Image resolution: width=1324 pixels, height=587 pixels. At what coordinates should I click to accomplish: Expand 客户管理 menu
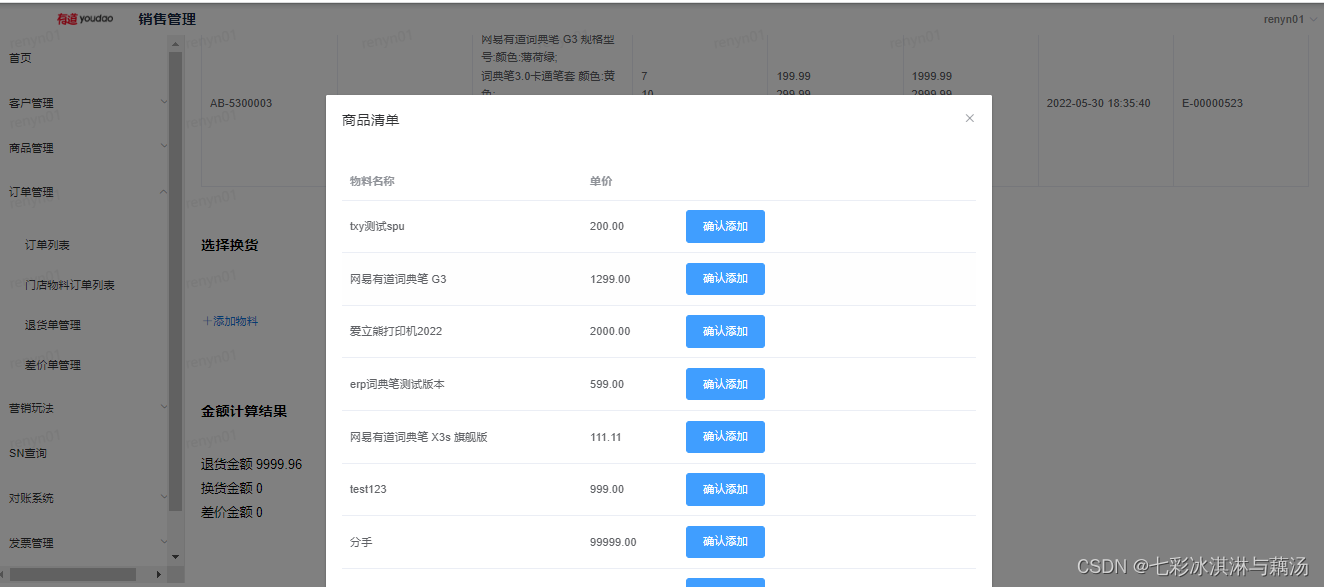(84, 103)
